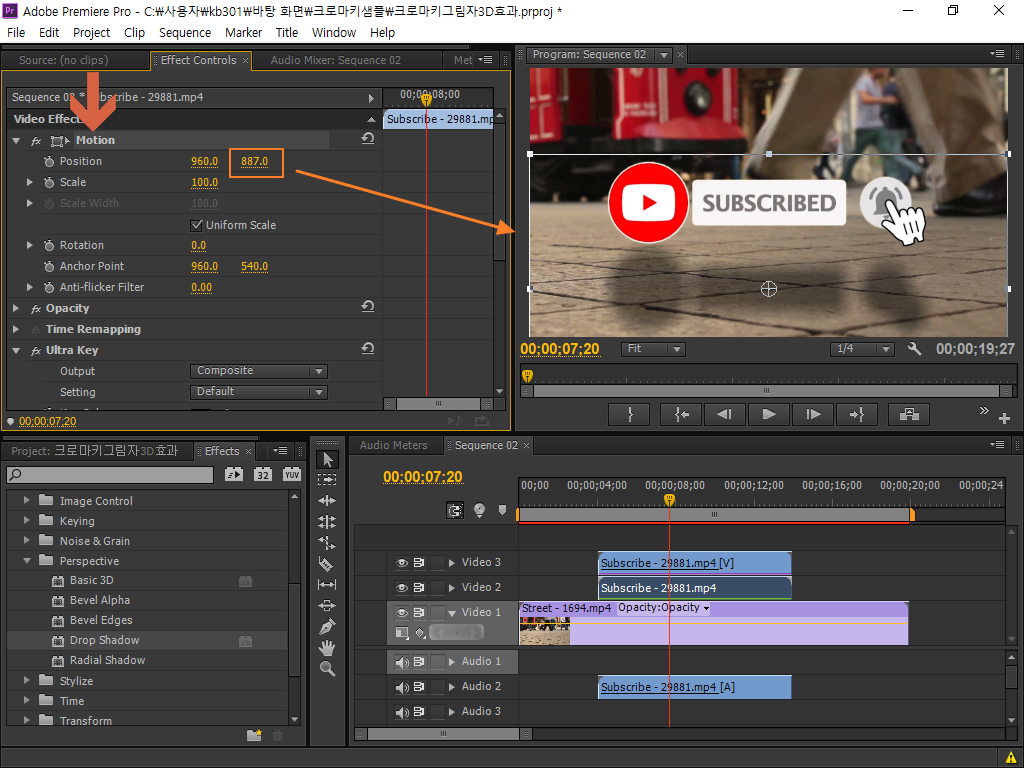
Task: Select the Pen tool
Action: (327, 627)
